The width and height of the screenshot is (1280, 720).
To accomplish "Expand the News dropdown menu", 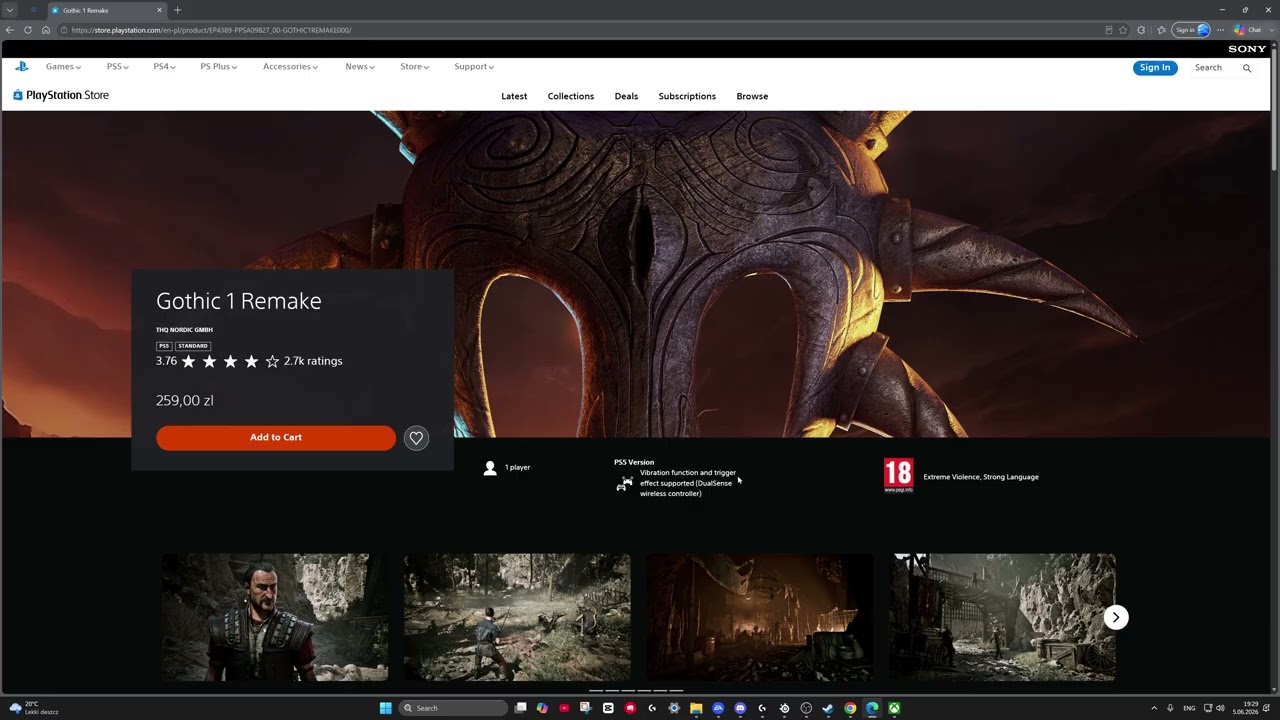I will tap(360, 67).
